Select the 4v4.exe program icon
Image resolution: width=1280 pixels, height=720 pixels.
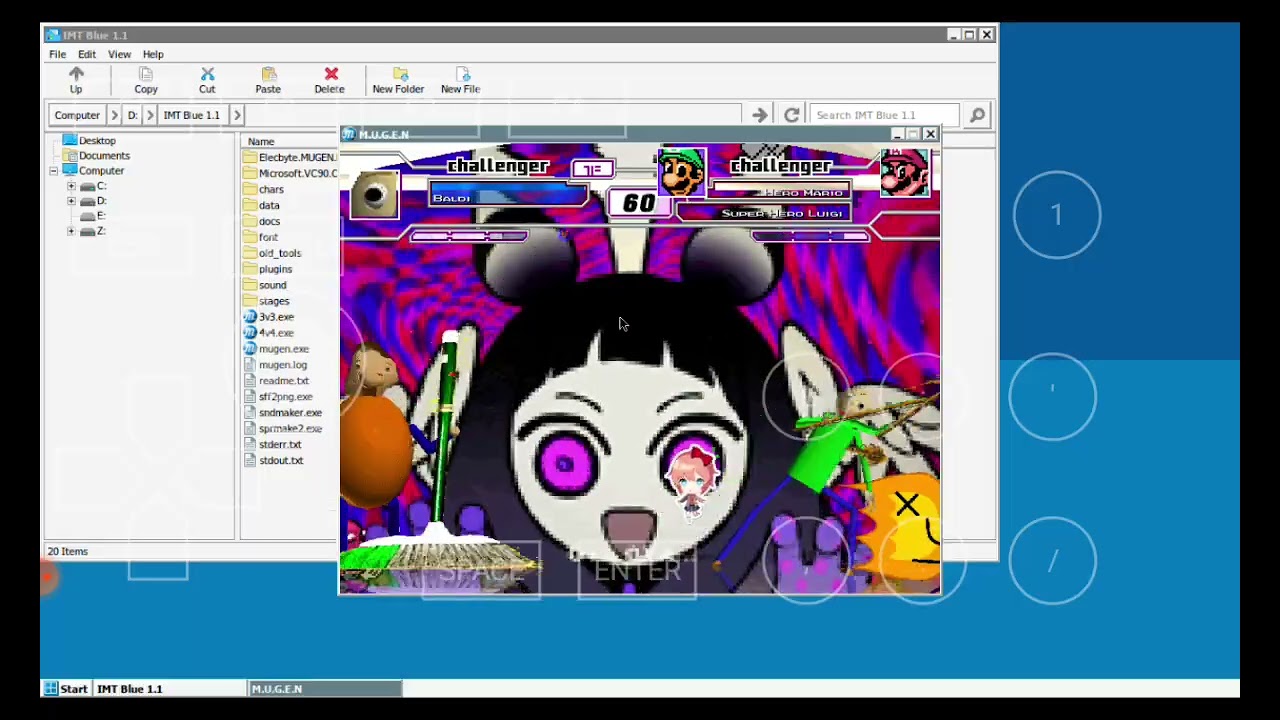click(250, 333)
